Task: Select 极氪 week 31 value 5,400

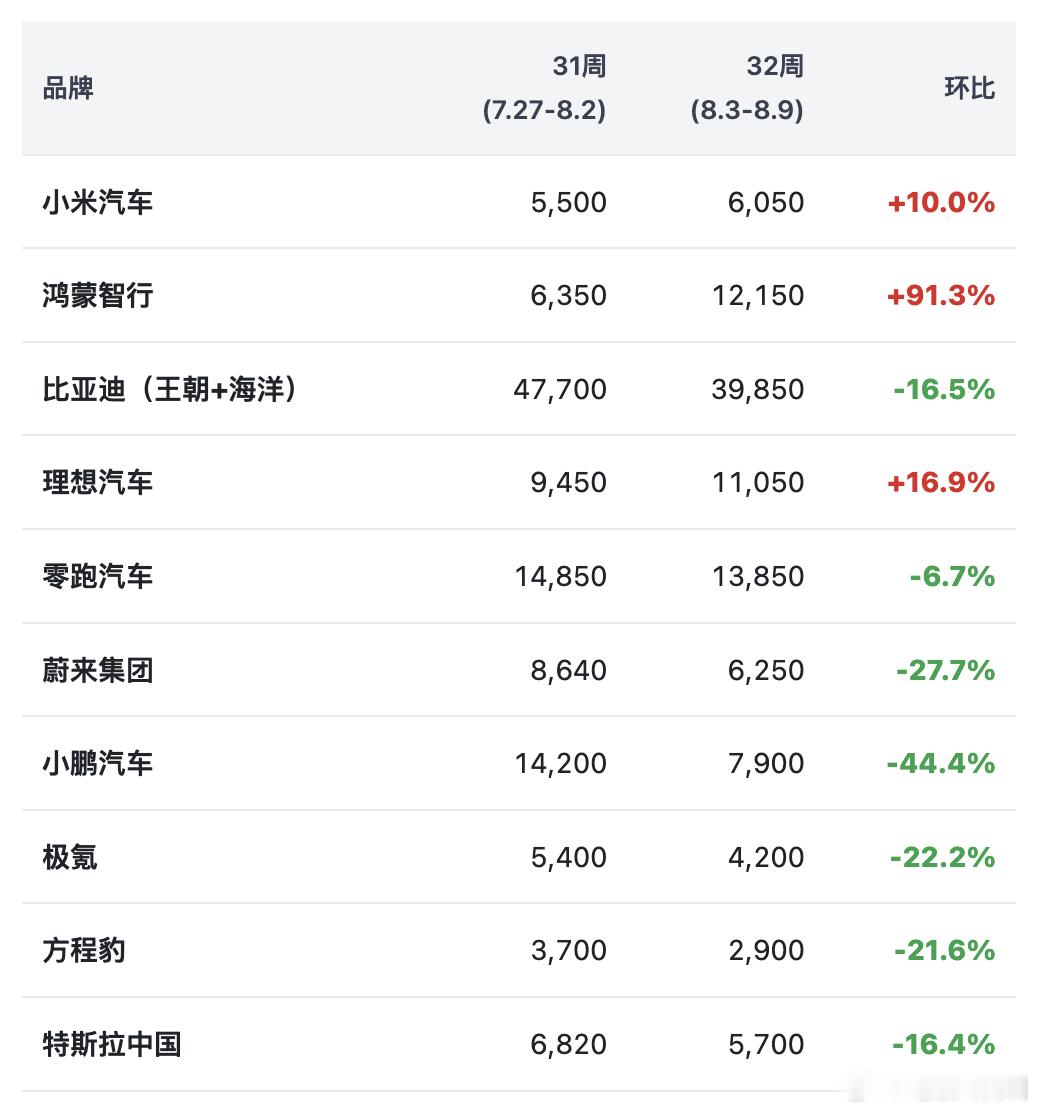Action: [569, 857]
